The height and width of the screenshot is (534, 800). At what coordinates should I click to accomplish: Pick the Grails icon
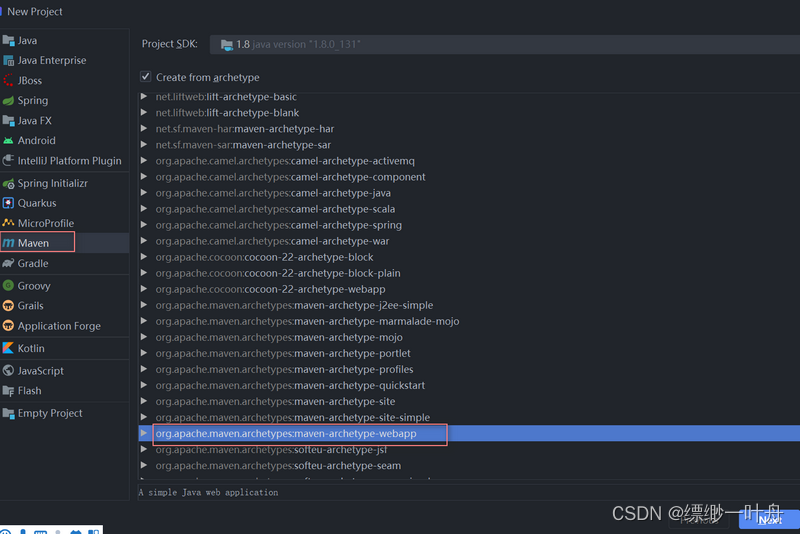(x=8, y=306)
